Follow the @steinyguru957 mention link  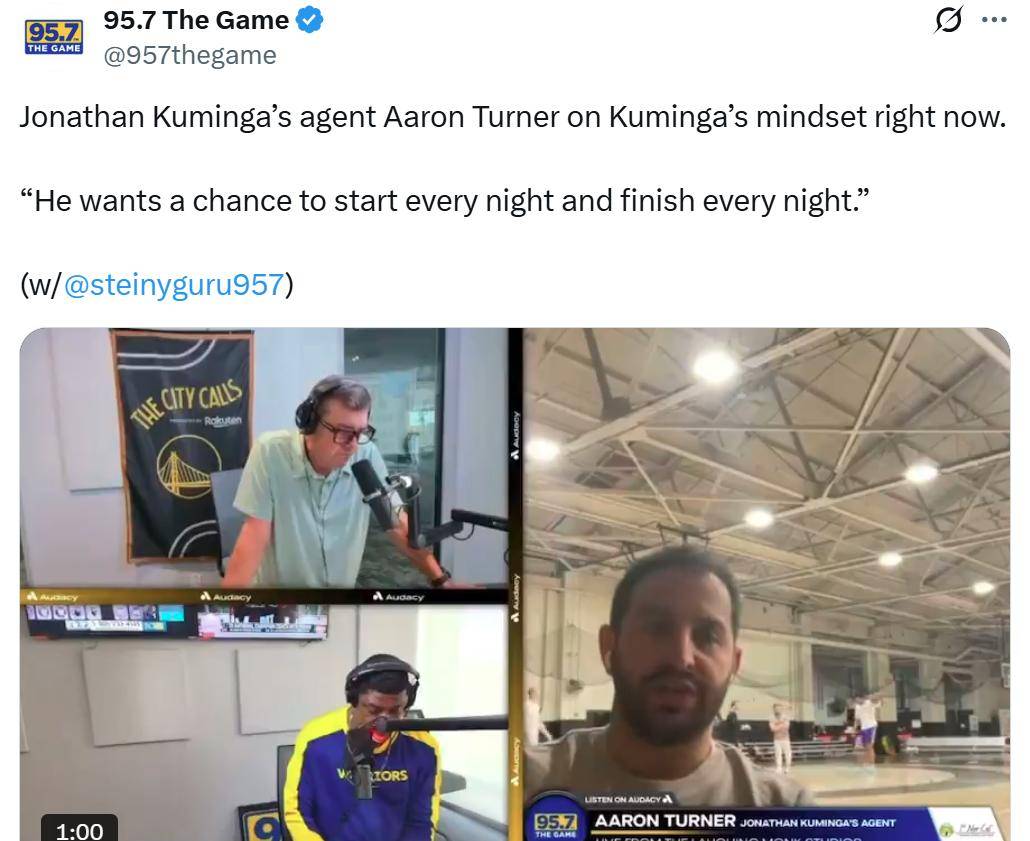point(174,284)
